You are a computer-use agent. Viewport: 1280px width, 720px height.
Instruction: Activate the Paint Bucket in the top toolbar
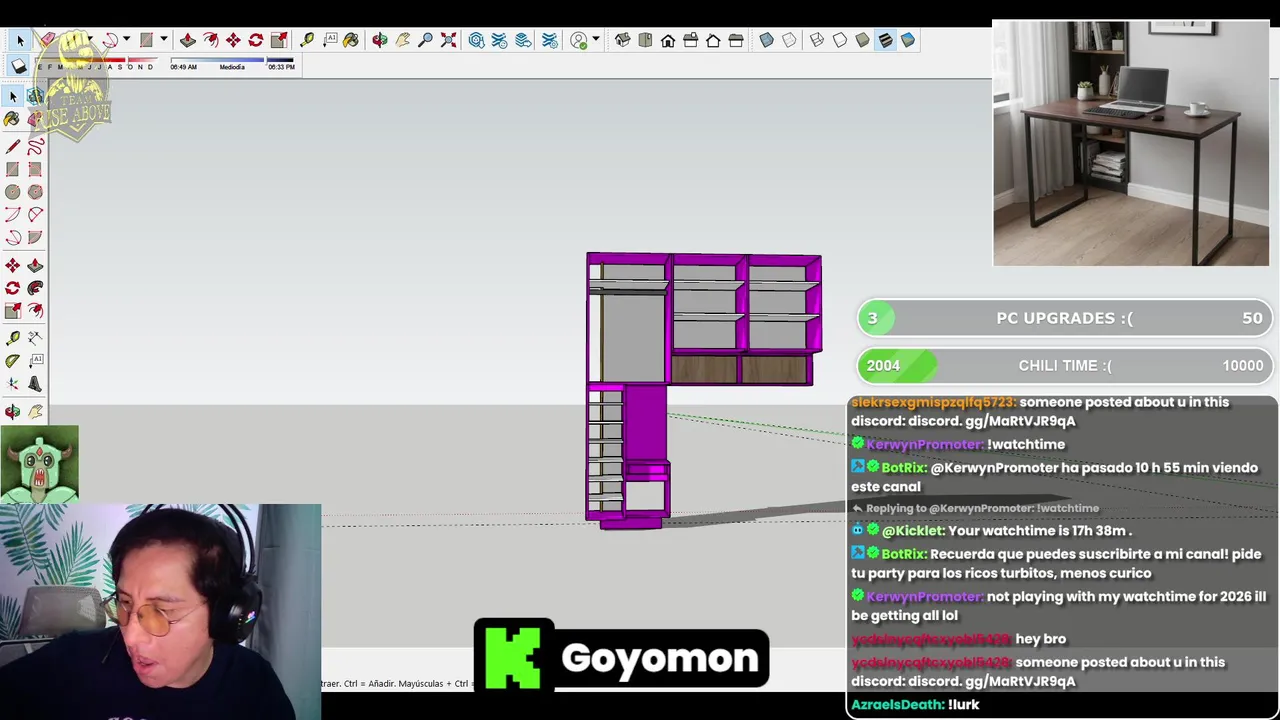pos(351,40)
